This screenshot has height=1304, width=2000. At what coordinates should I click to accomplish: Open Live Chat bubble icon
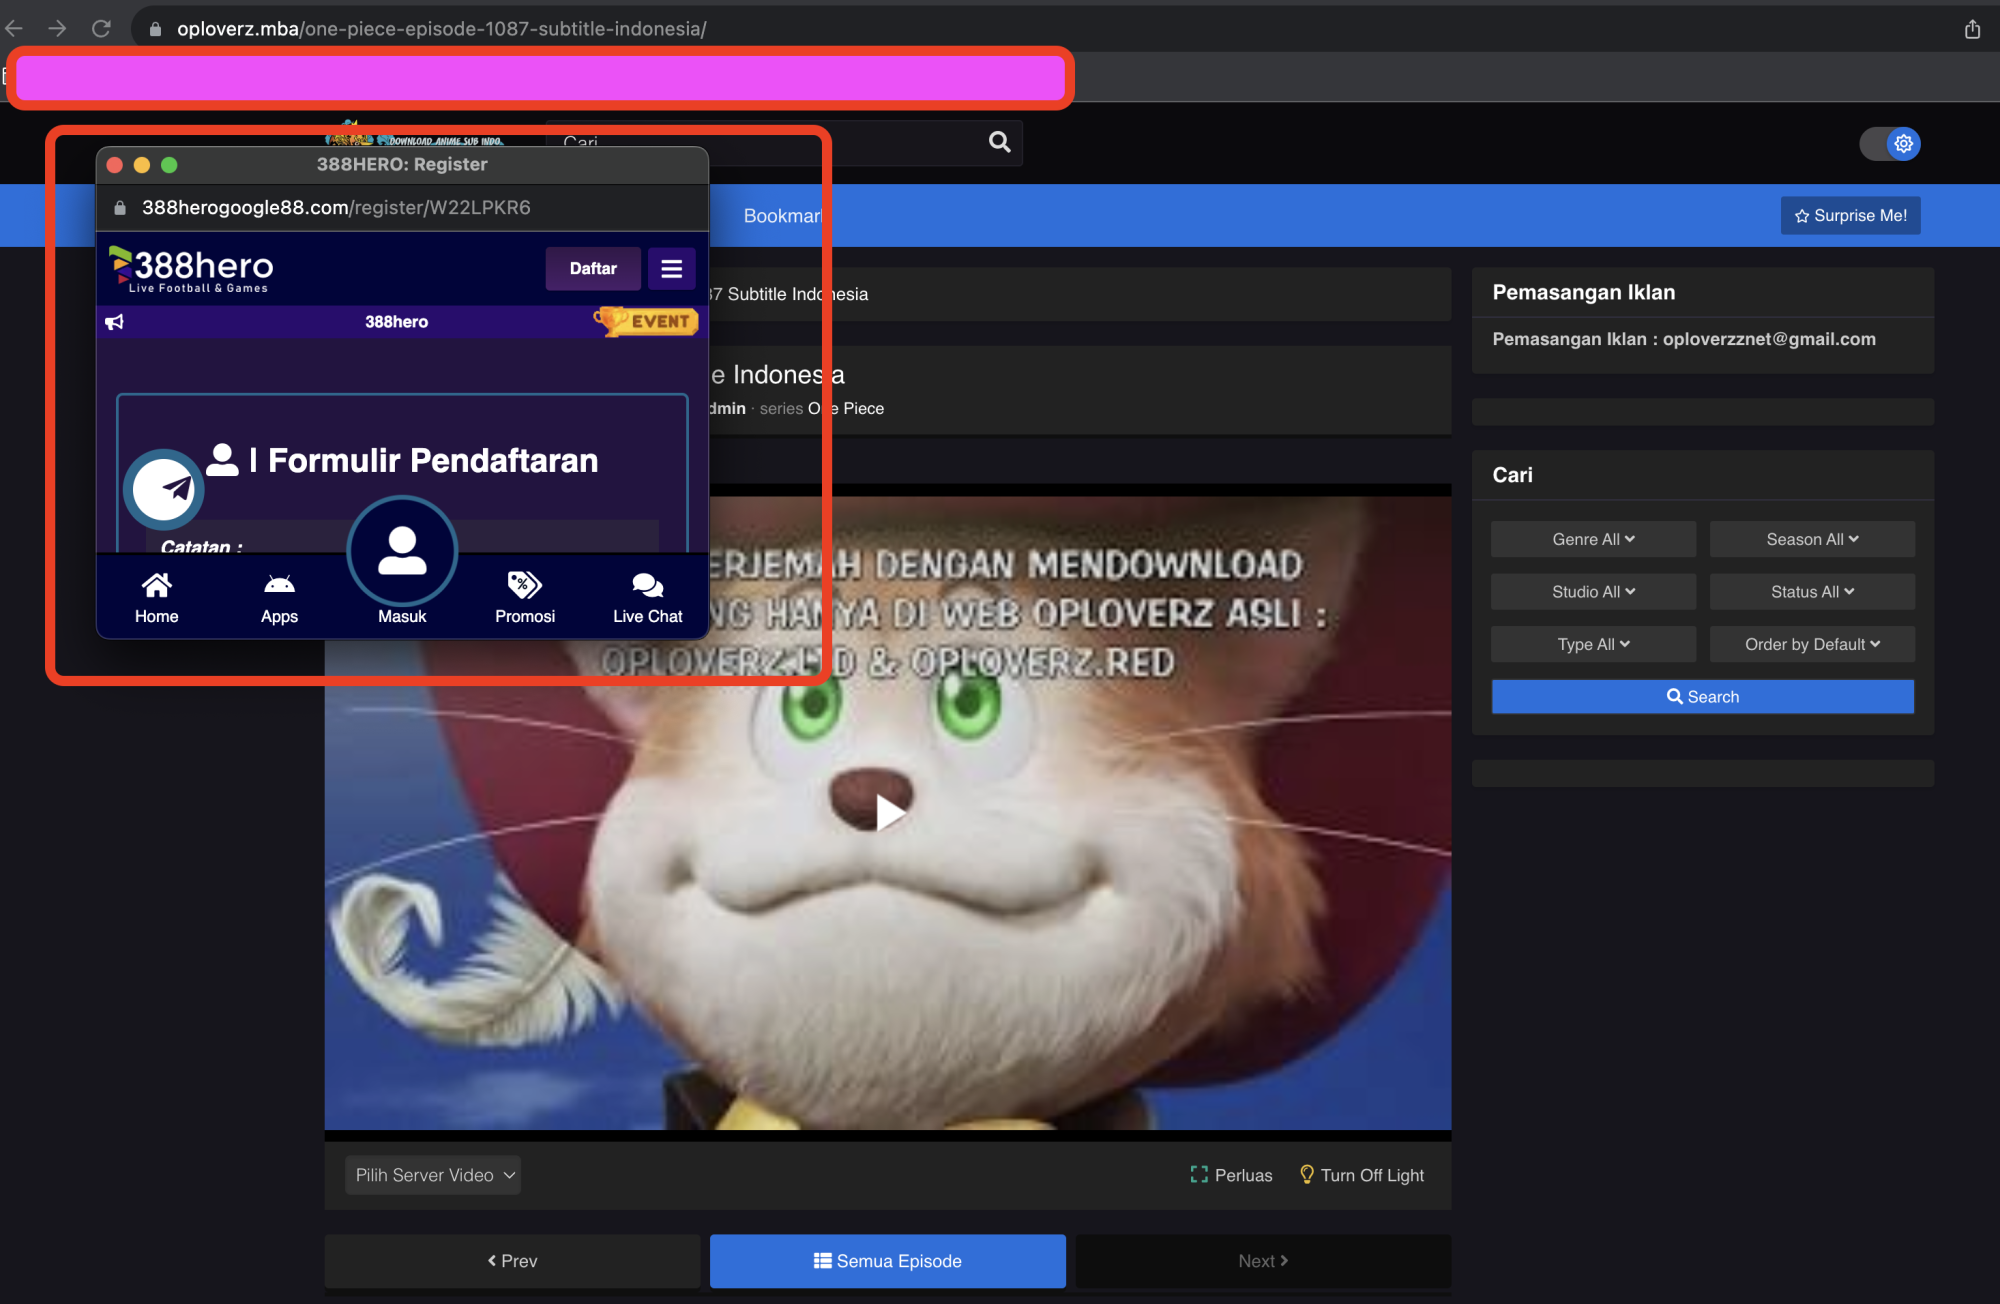(647, 585)
